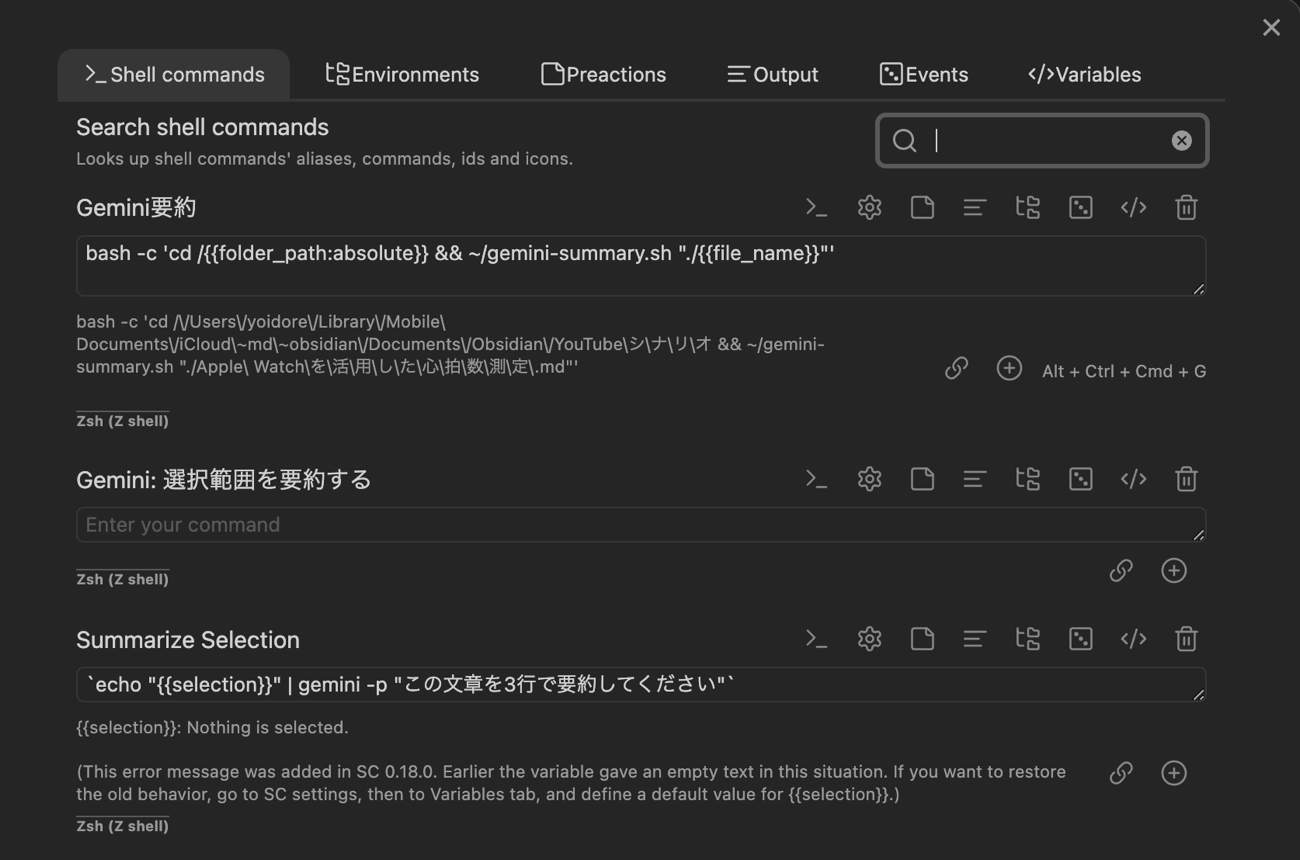Viewport: 1300px width, 860px height.
Task: Copy link icon for Gemini要約 command
Action: (956, 369)
